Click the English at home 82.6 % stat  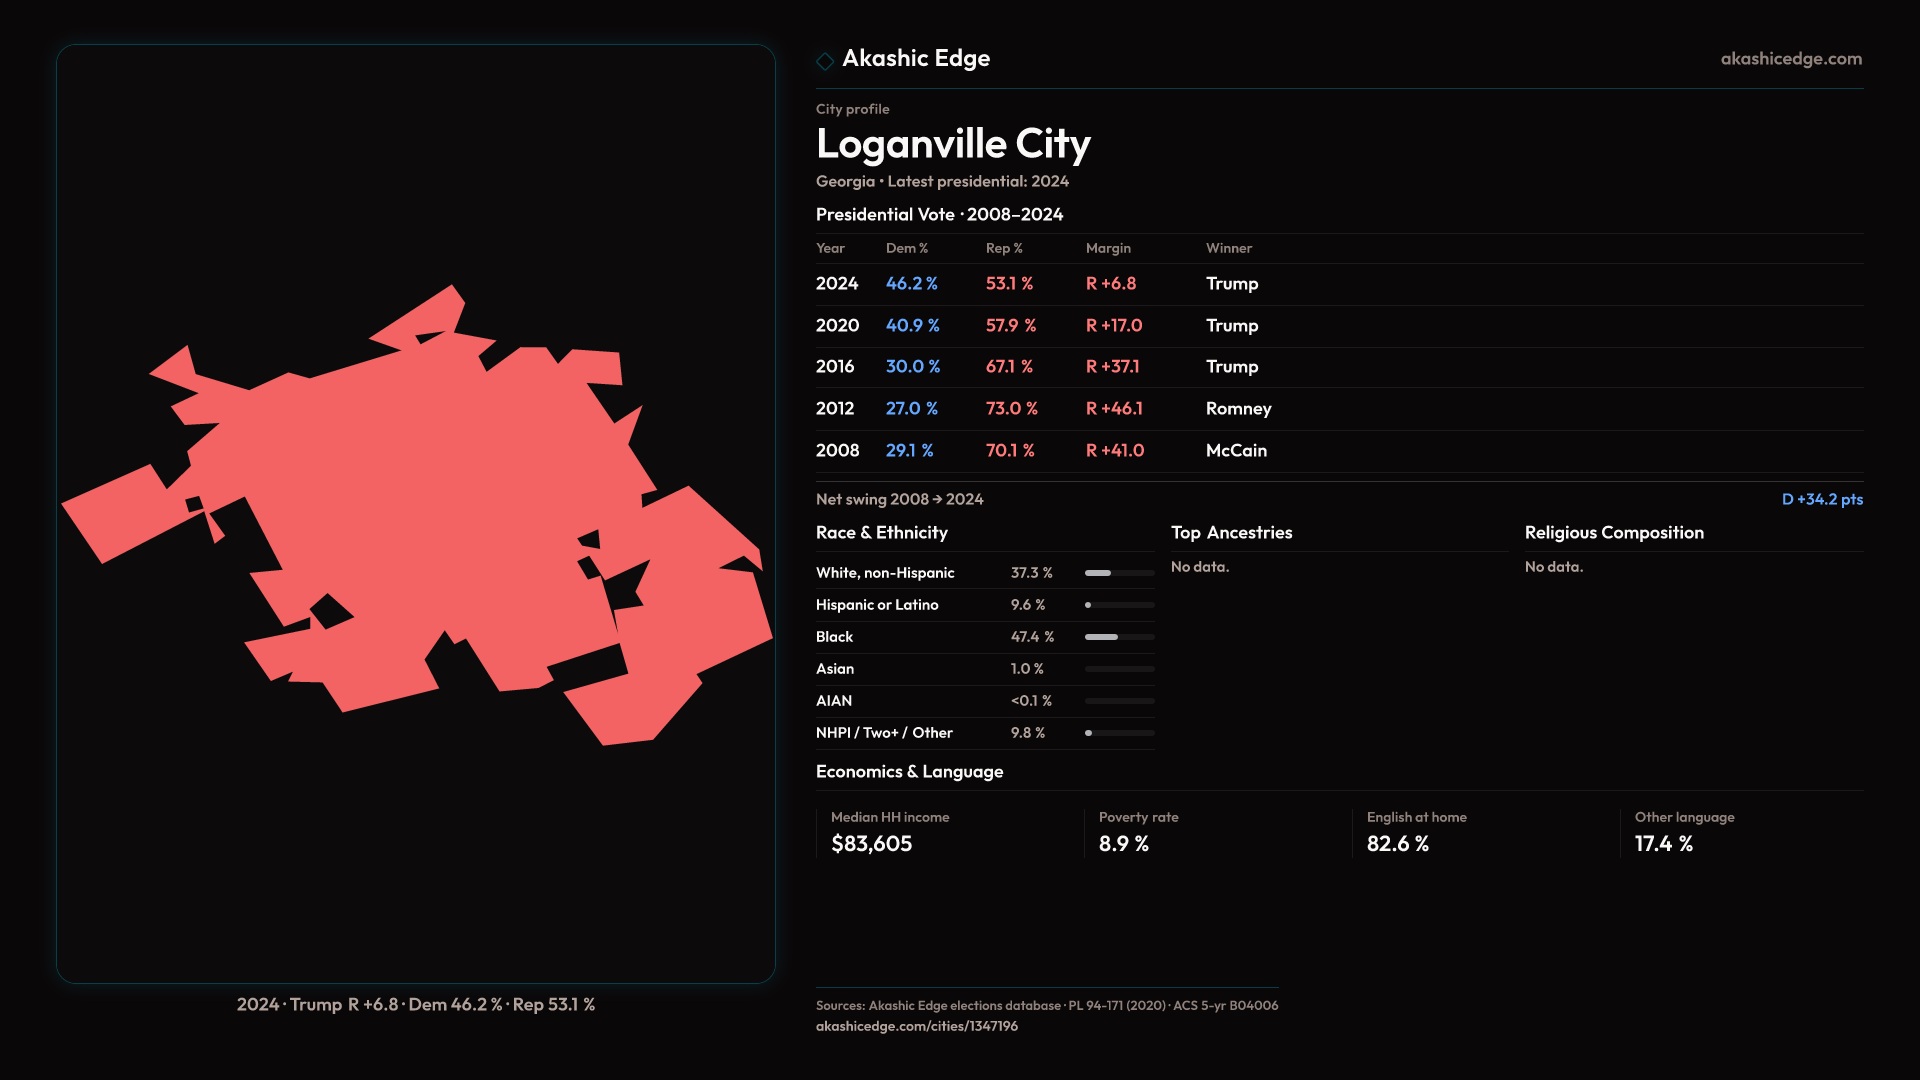pos(1397,844)
